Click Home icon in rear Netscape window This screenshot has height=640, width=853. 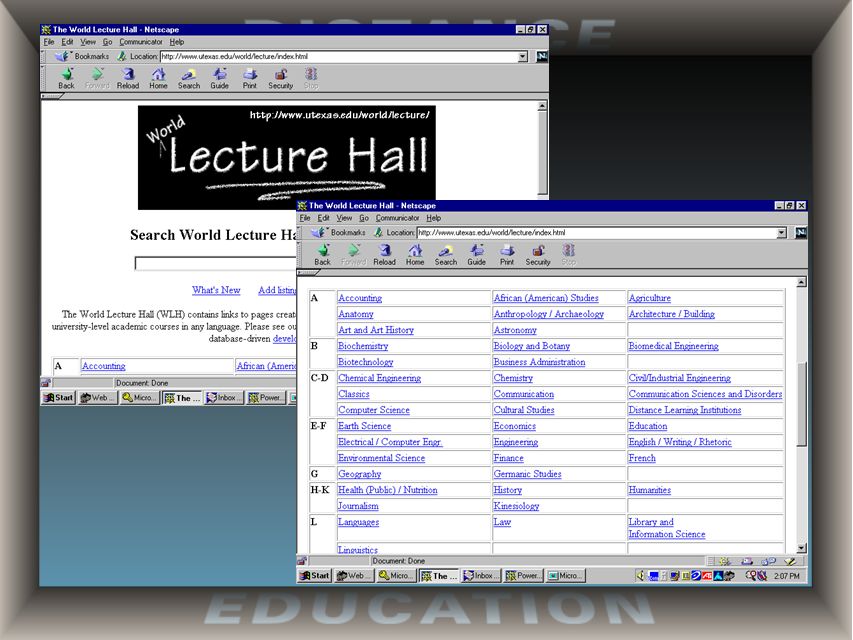coord(158,78)
